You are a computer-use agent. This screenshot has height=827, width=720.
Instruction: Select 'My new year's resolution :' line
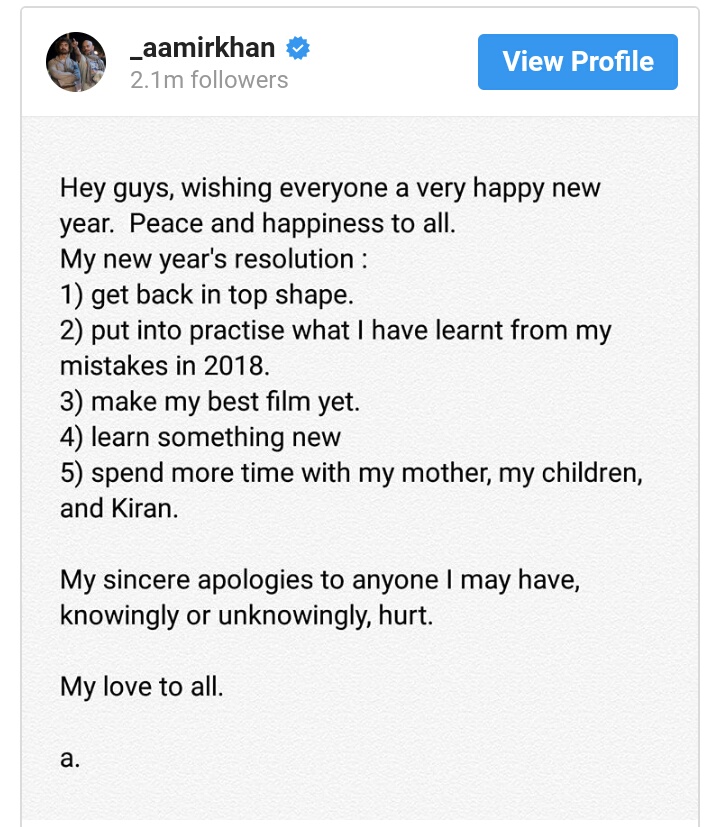coord(214,259)
